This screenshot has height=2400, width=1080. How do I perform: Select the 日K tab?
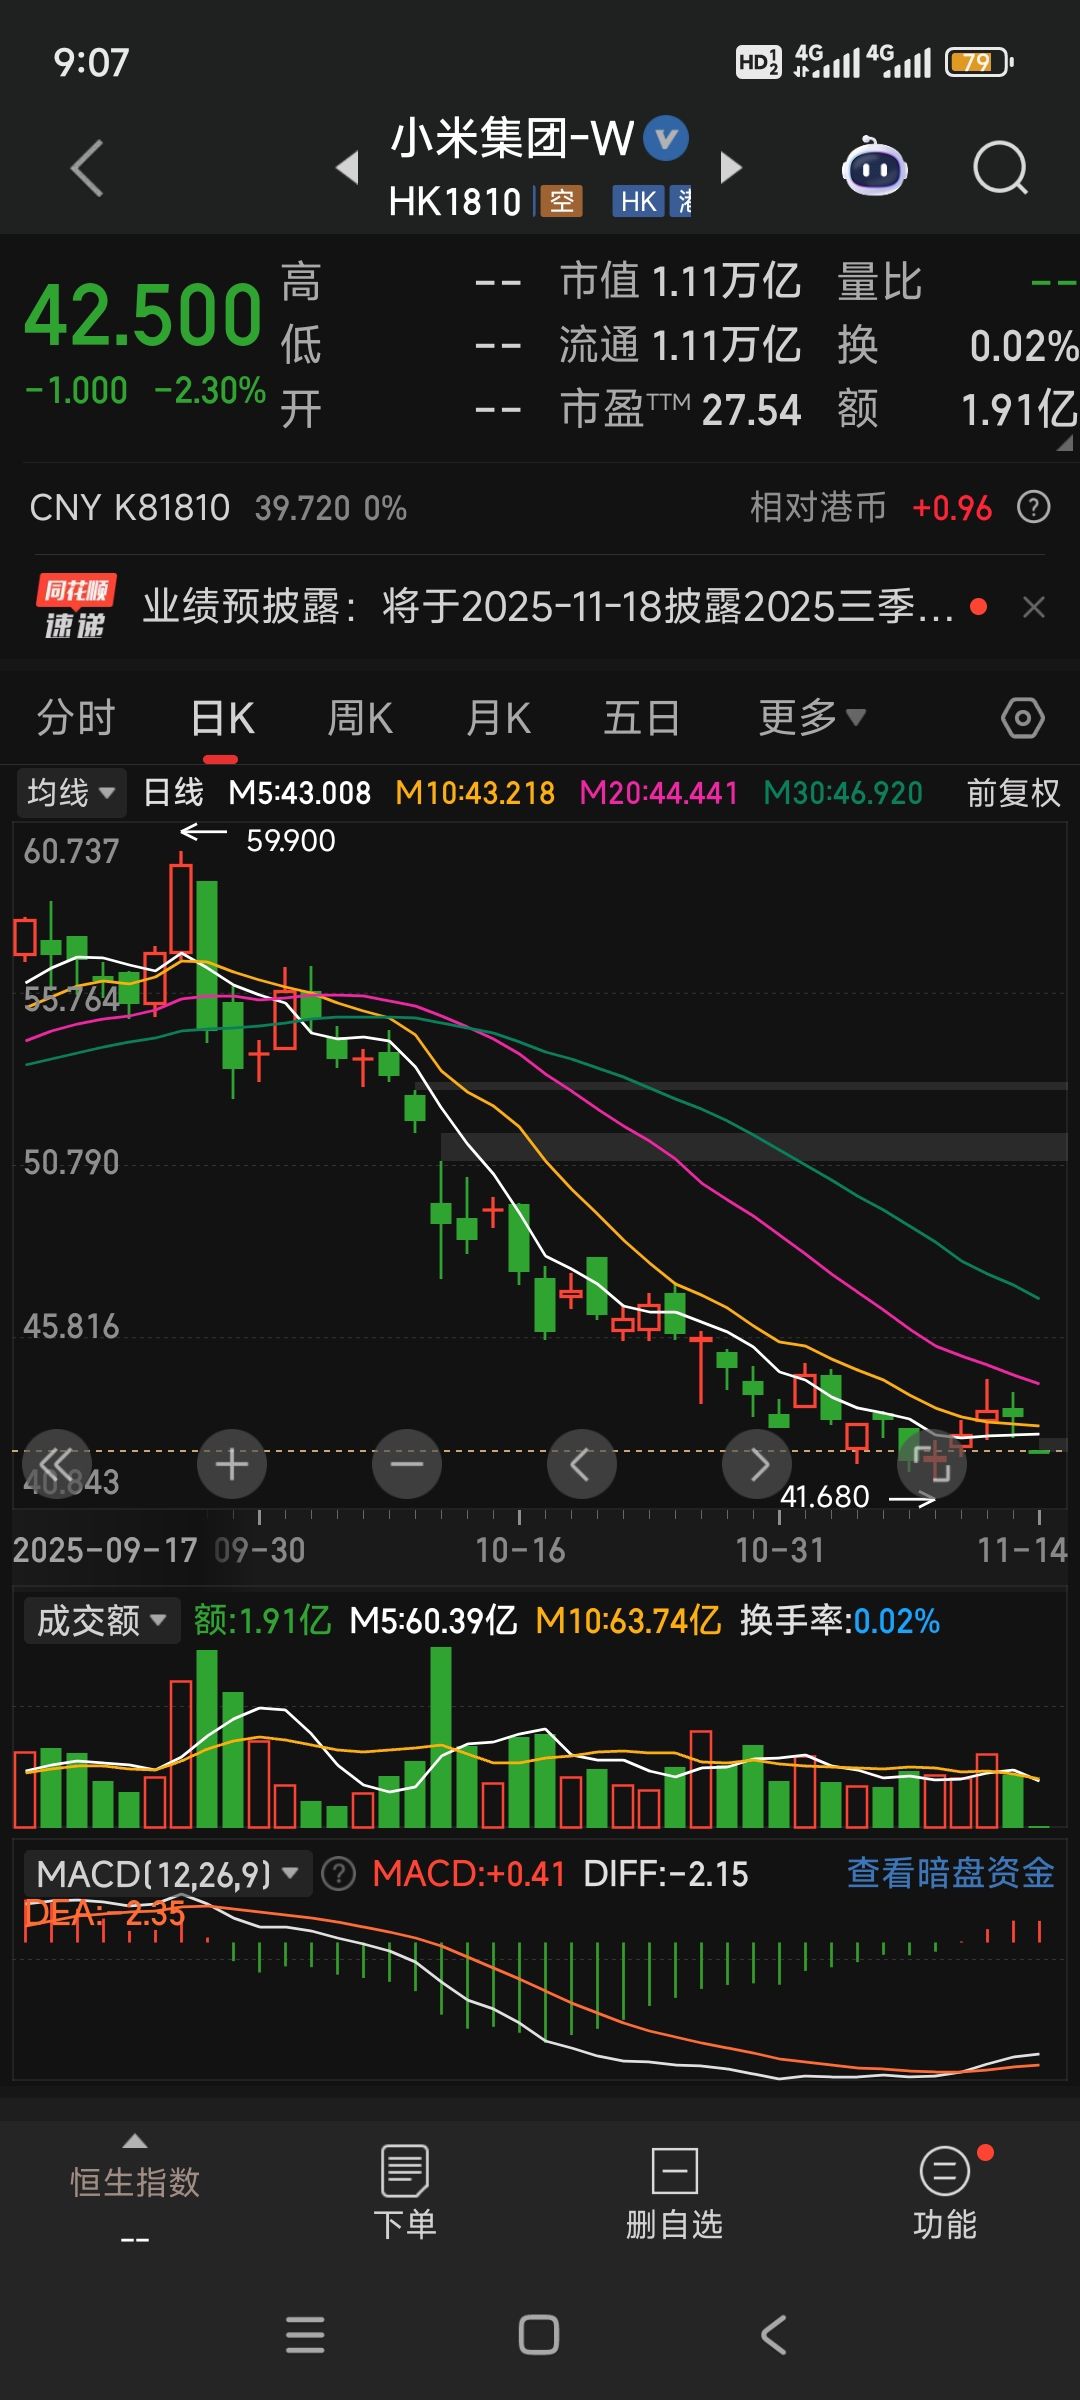click(222, 718)
